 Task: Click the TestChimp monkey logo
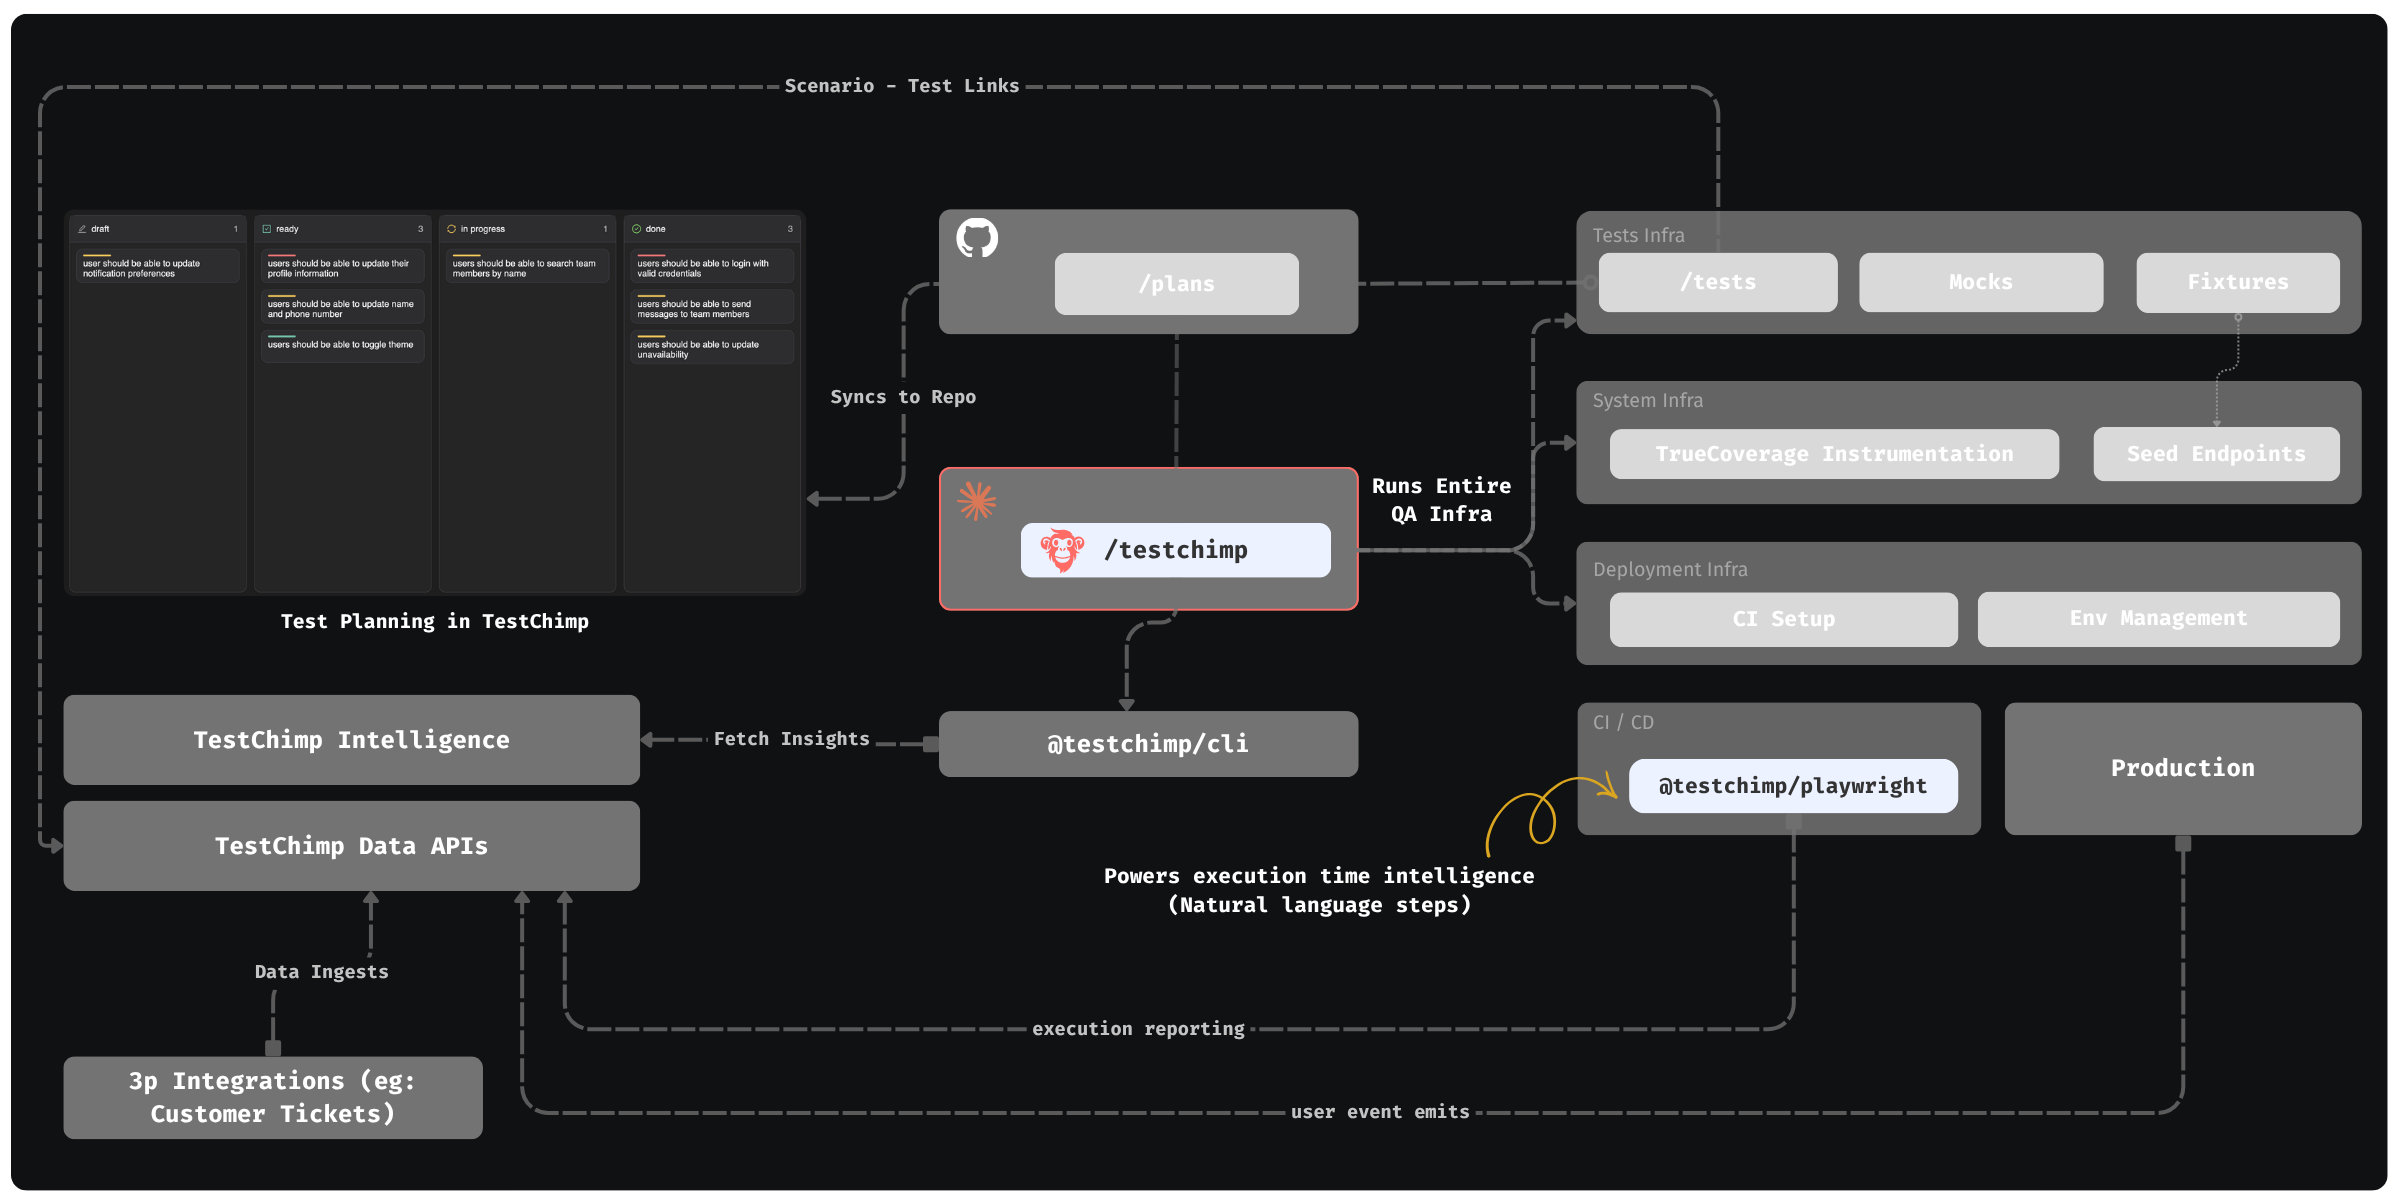1064,549
